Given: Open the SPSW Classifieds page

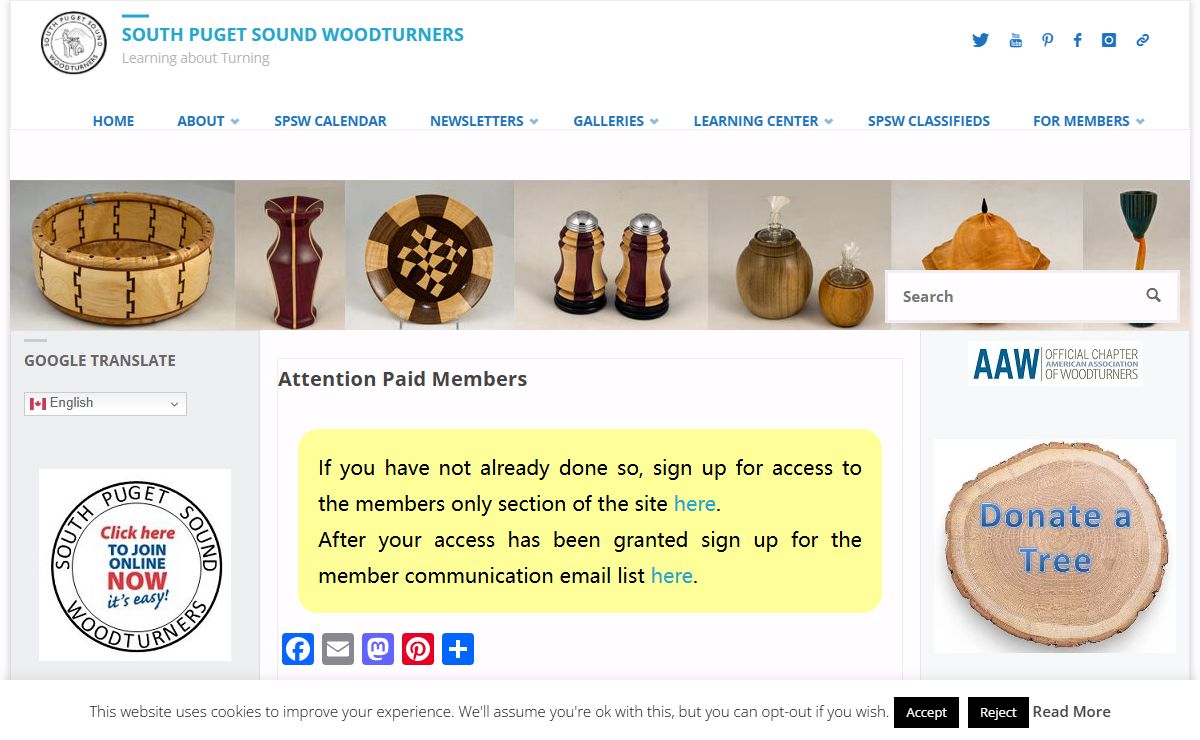Looking at the screenshot, I should pyautogui.click(x=928, y=121).
